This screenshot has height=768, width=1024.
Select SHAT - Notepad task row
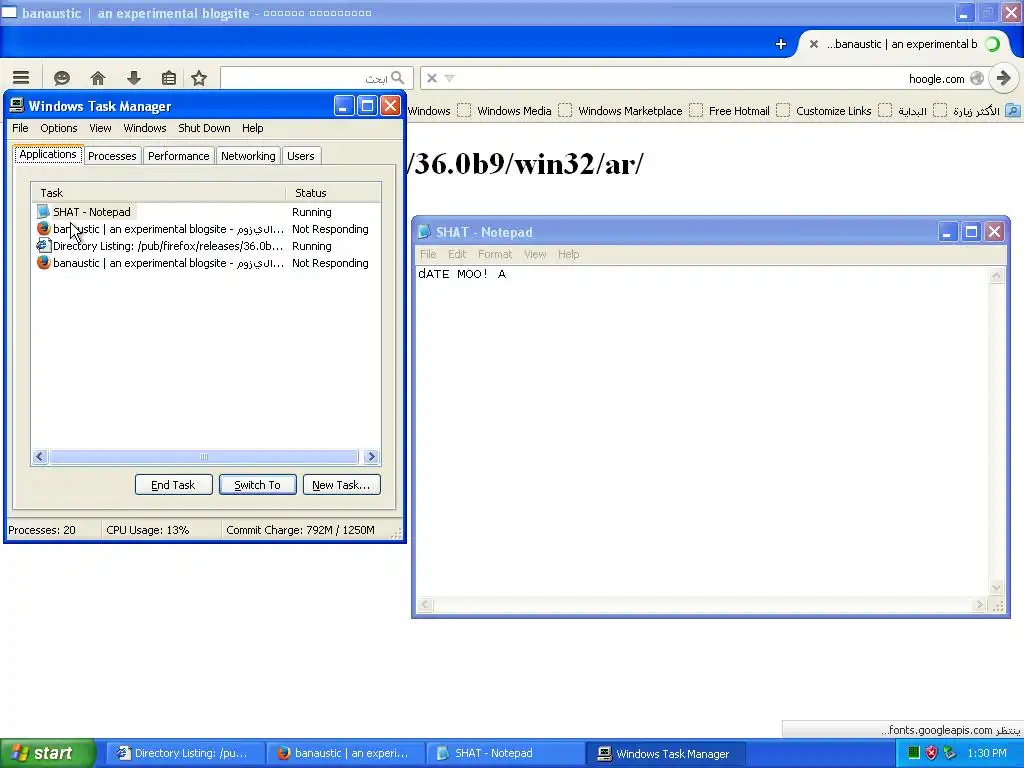[x=206, y=212]
